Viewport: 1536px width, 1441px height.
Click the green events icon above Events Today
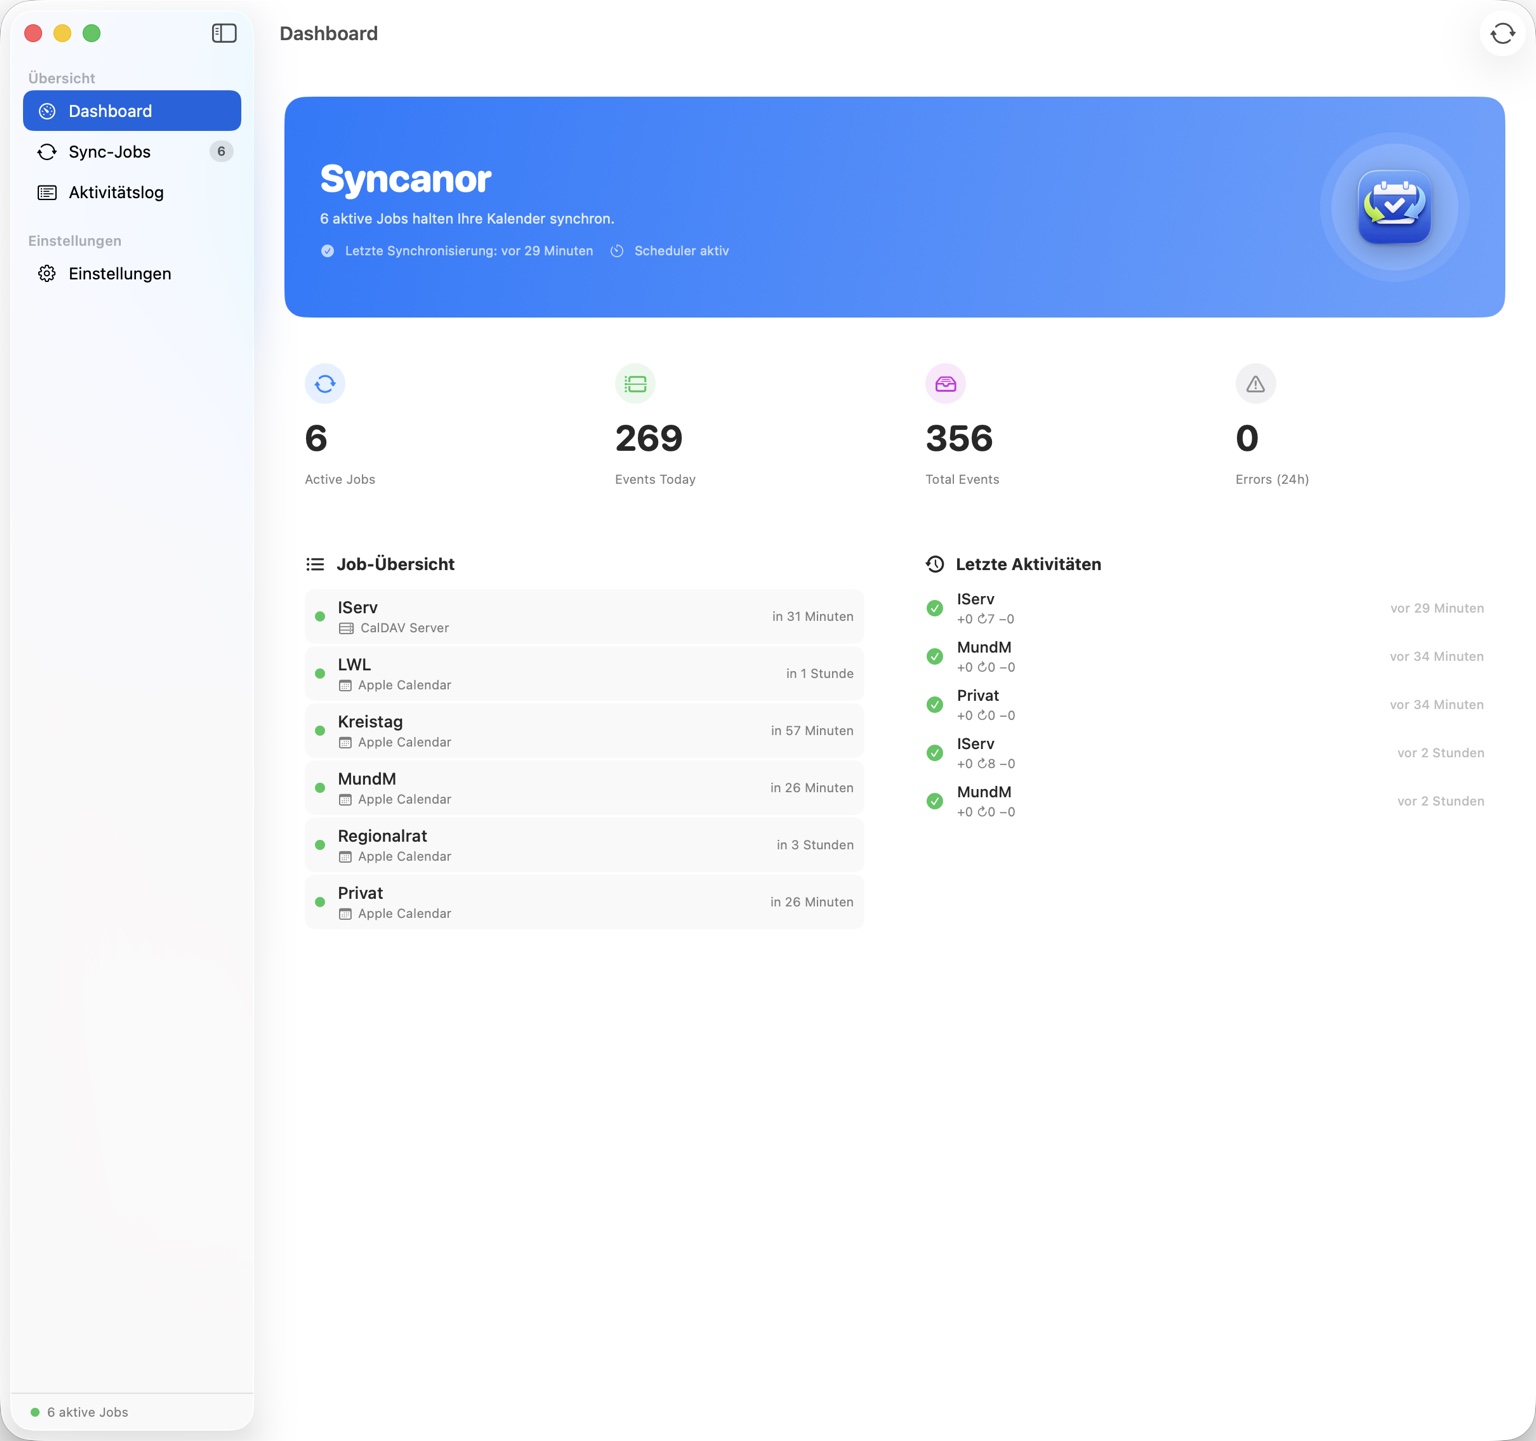(634, 383)
